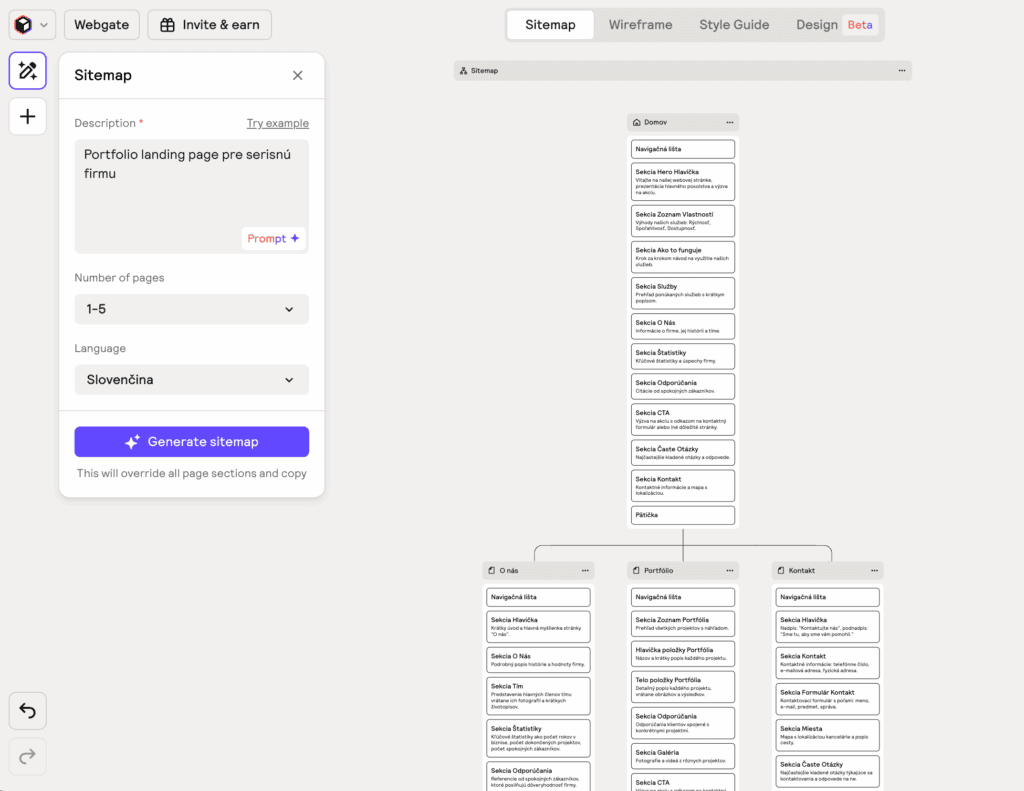1024x791 pixels.
Task: Open options menu on O nás page
Action: tap(585, 570)
